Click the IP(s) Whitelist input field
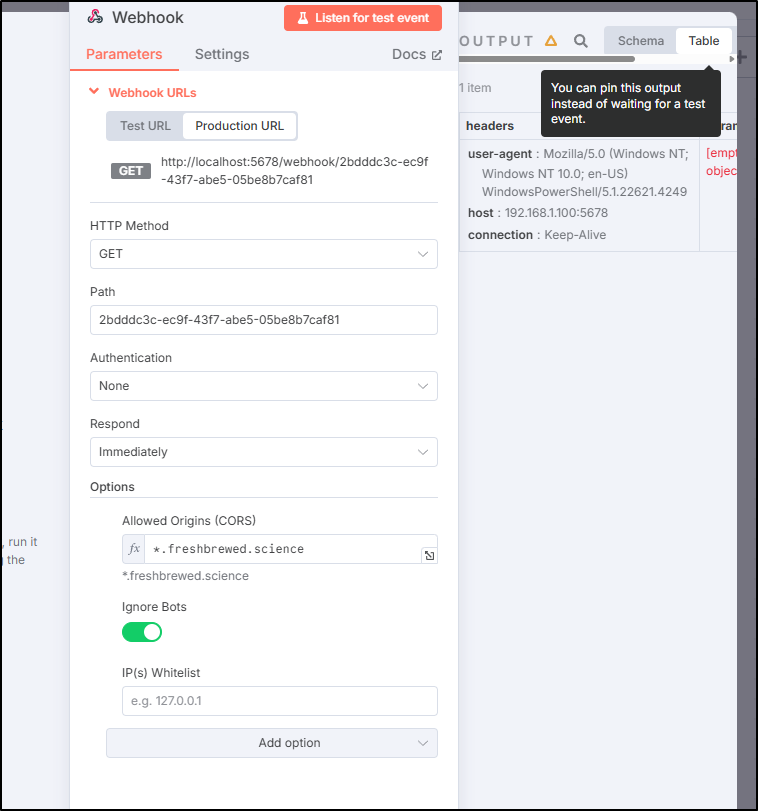 [x=280, y=701]
